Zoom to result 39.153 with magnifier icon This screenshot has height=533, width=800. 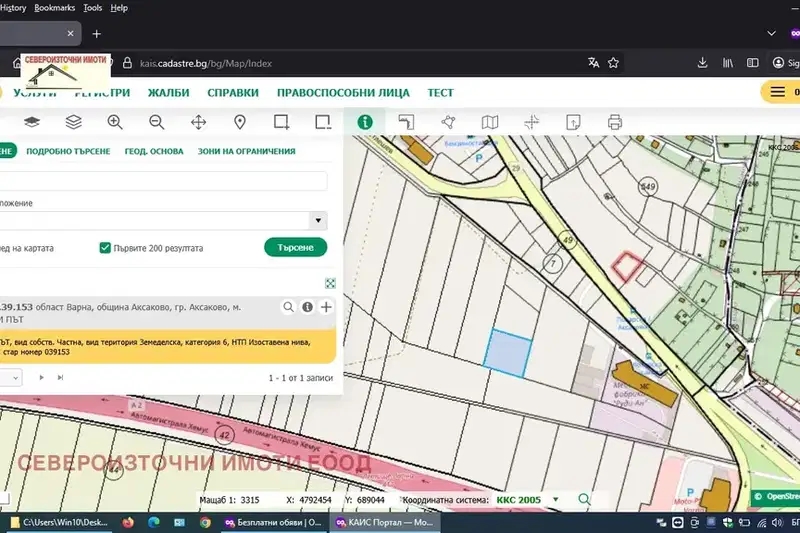(289, 307)
